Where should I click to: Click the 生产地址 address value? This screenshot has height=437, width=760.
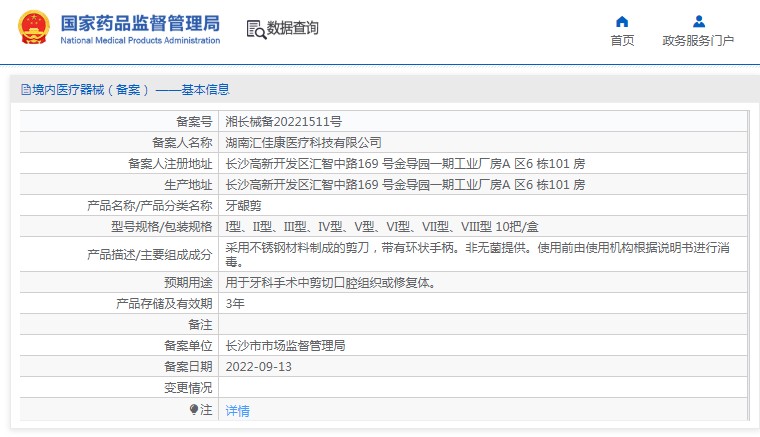click(405, 185)
